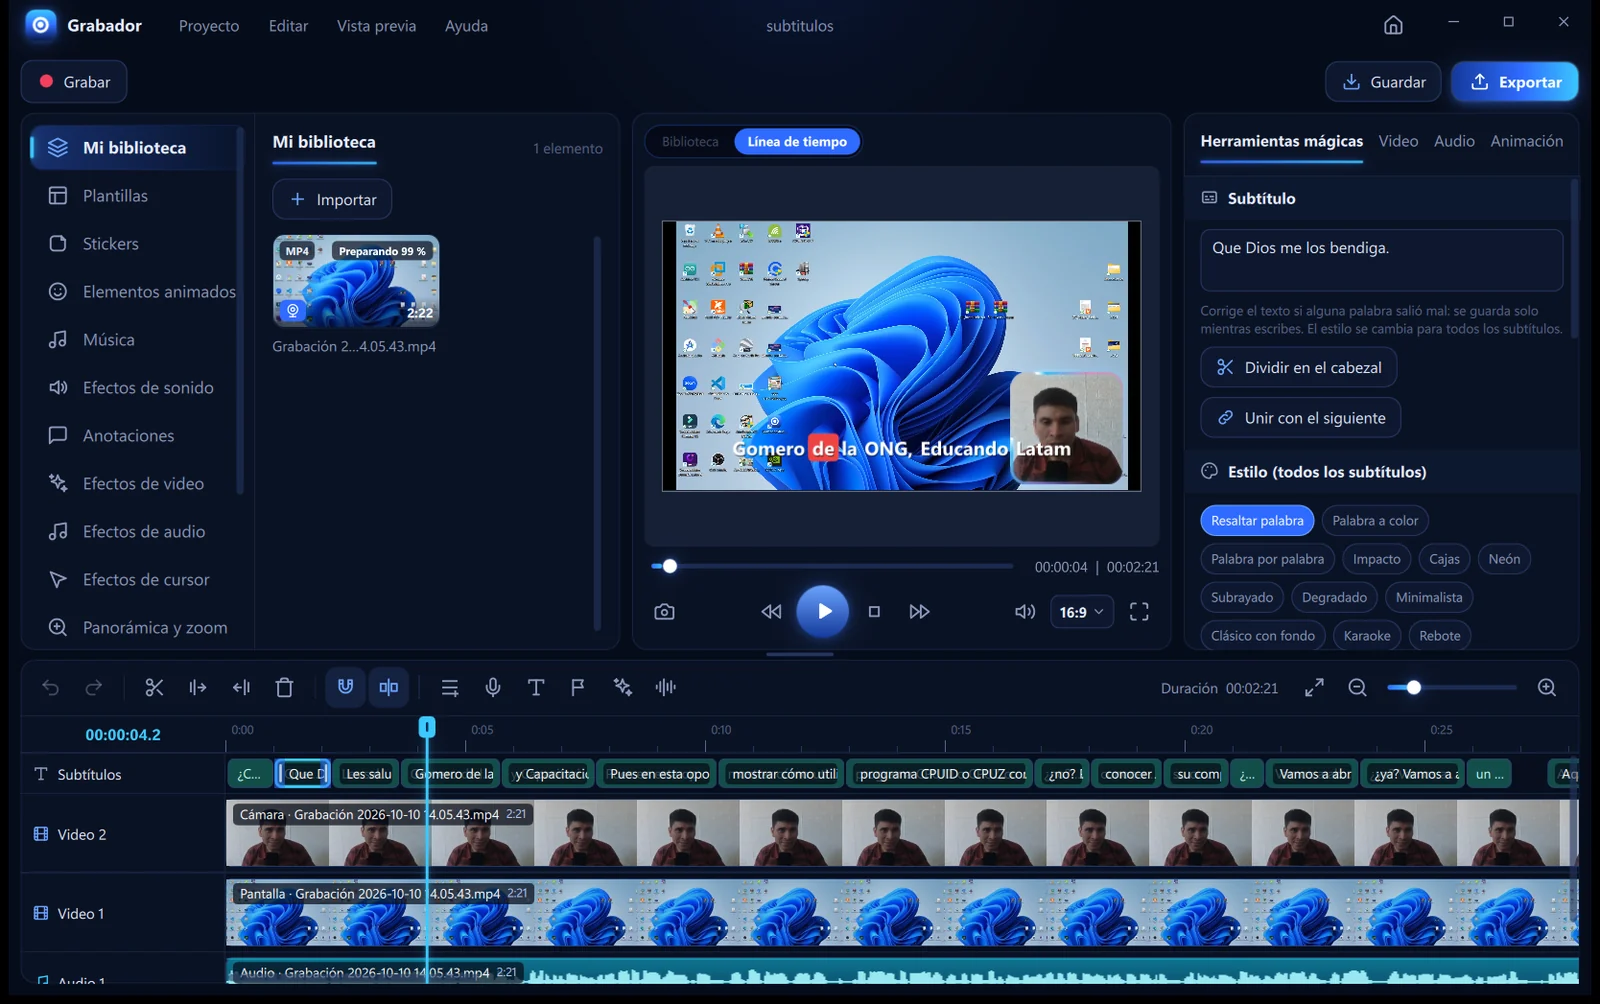This screenshot has width=1600, height=1004.
Task: Click Dividir en el cabezal button
Action: (1298, 367)
